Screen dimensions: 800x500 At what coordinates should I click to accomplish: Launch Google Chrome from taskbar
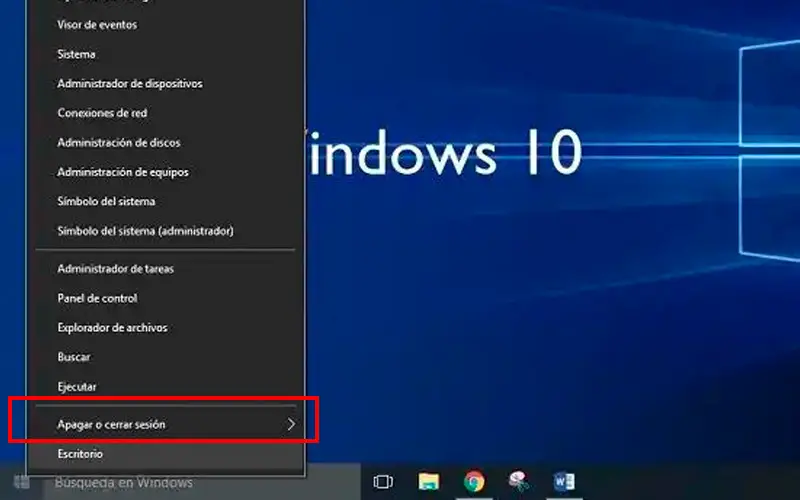pyautogui.click(x=474, y=482)
